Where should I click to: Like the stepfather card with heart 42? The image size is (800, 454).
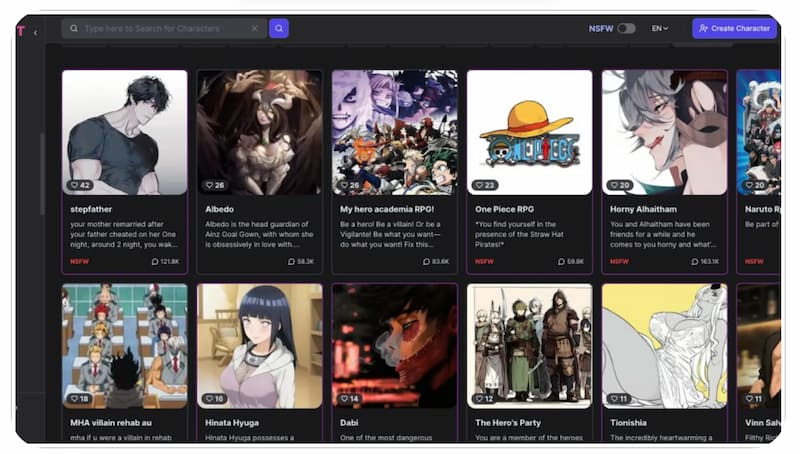click(x=80, y=185)
